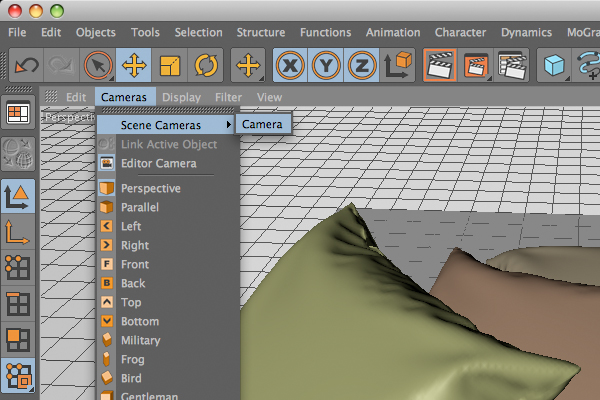Click the Undo arrow icon
Image resolution: width=600 pixels, height=400 pixels.
(26, 65)
